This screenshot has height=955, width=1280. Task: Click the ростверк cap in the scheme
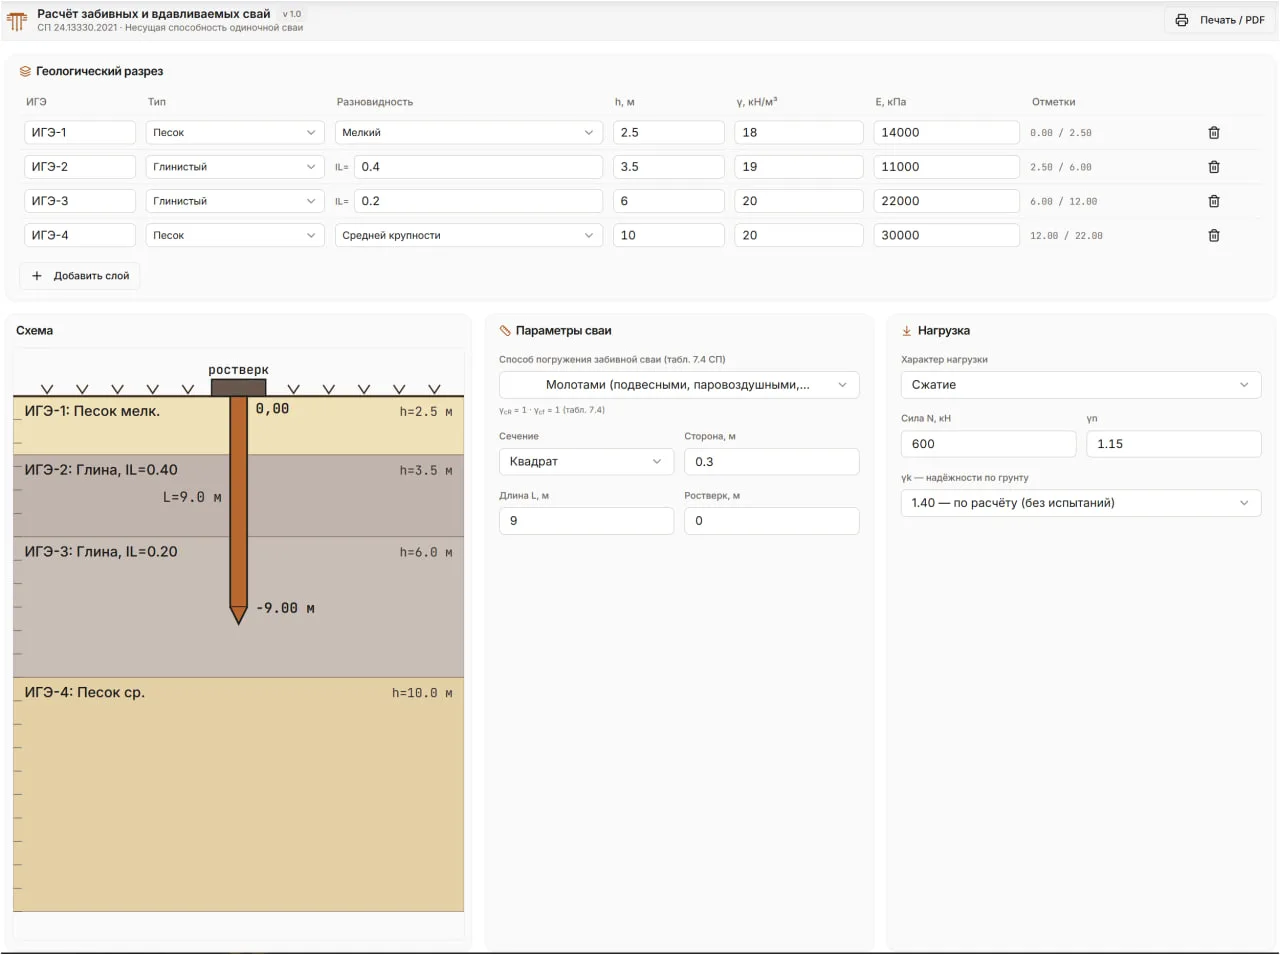(238, 387)
